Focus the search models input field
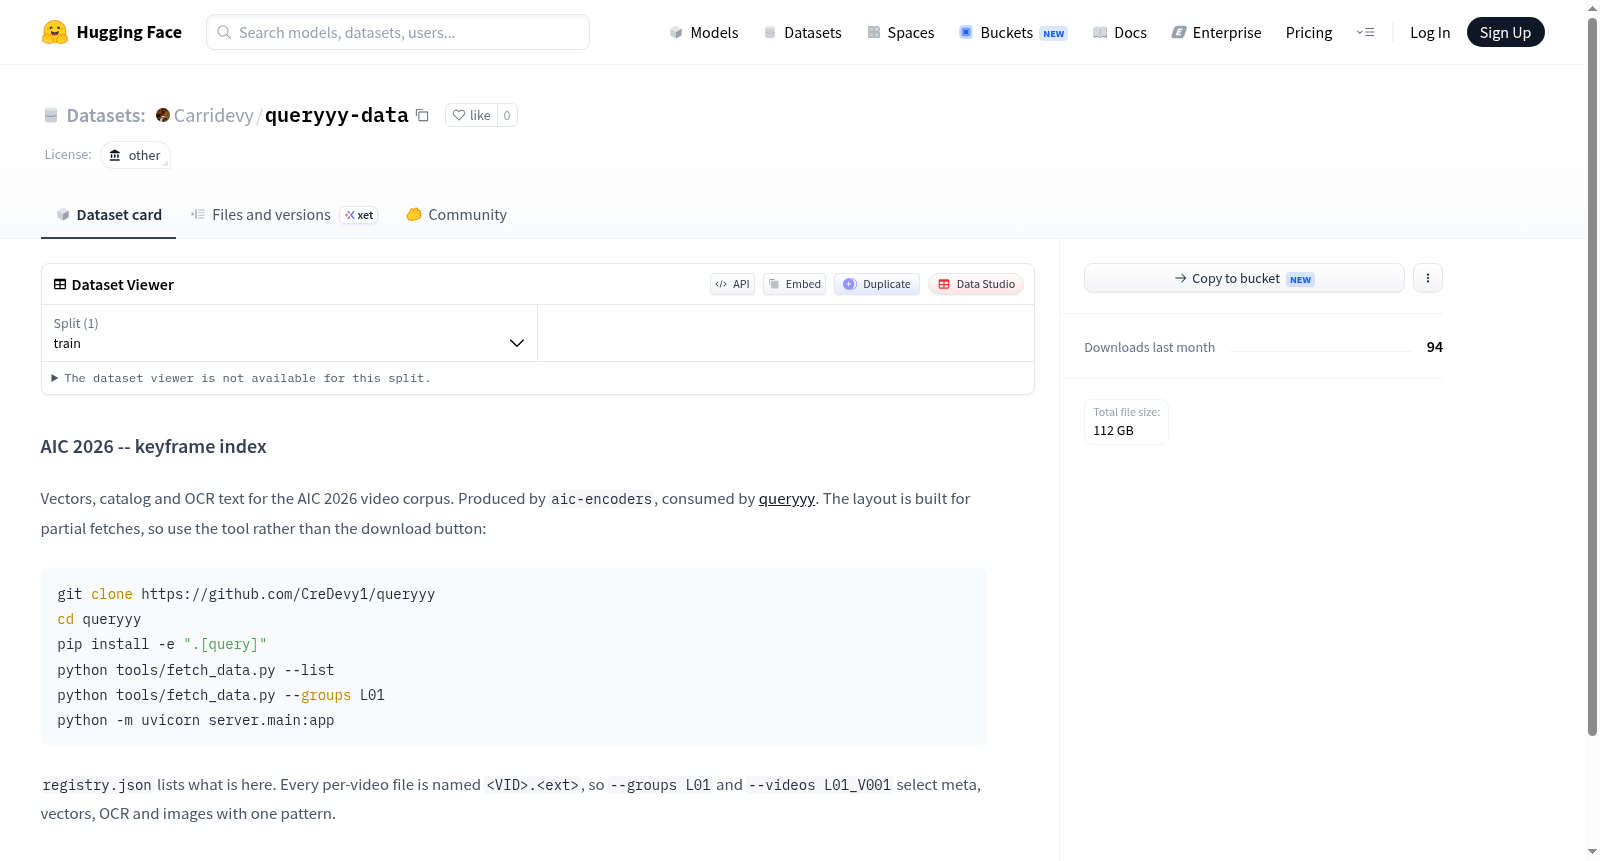1600x861 pixels. tap(398, 32)
